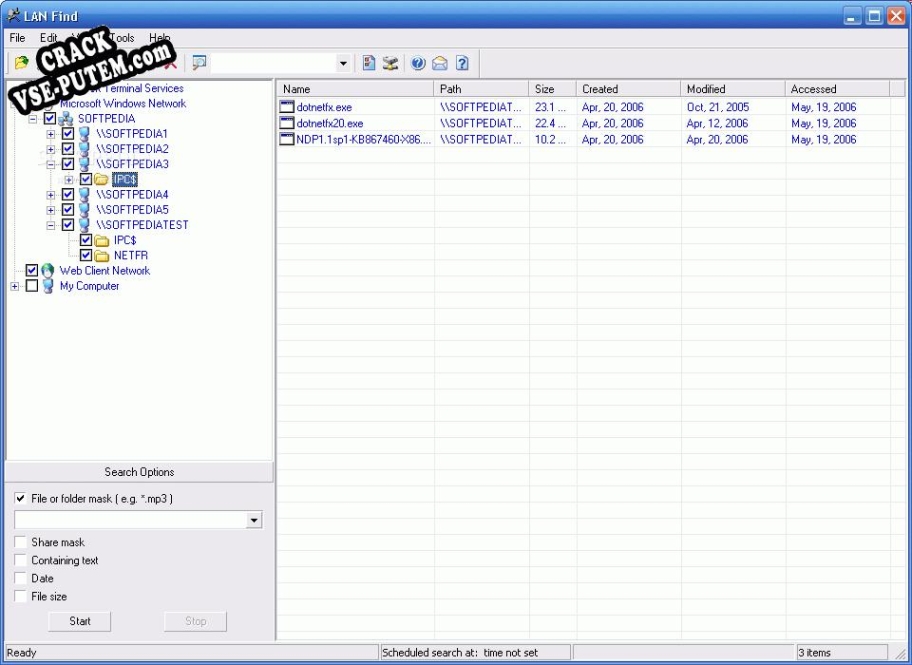
Task: Sort results by the Accessed column
Action: 837,89
